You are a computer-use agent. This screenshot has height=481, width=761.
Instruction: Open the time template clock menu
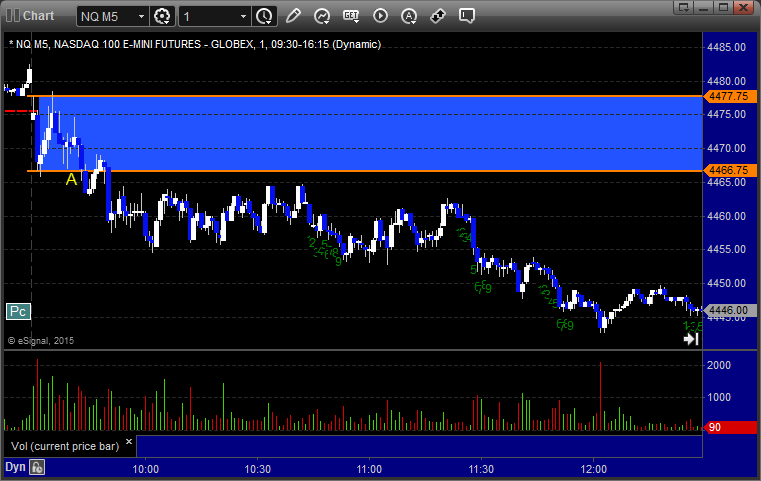[264, 17]
